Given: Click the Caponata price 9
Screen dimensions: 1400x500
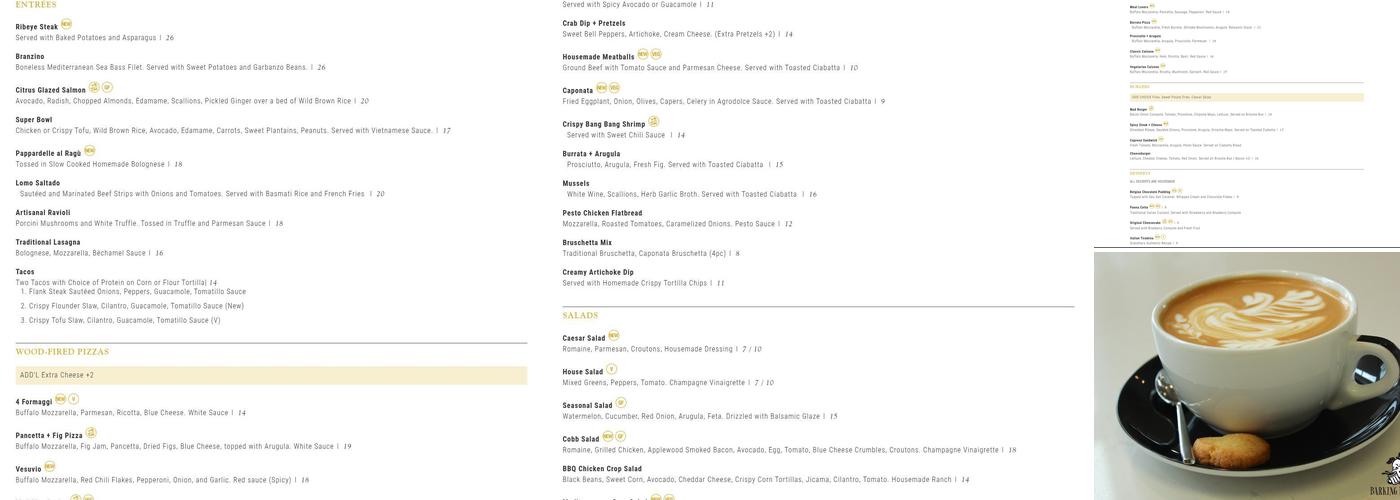Looking at the screenshot, I should pos(883,101).
